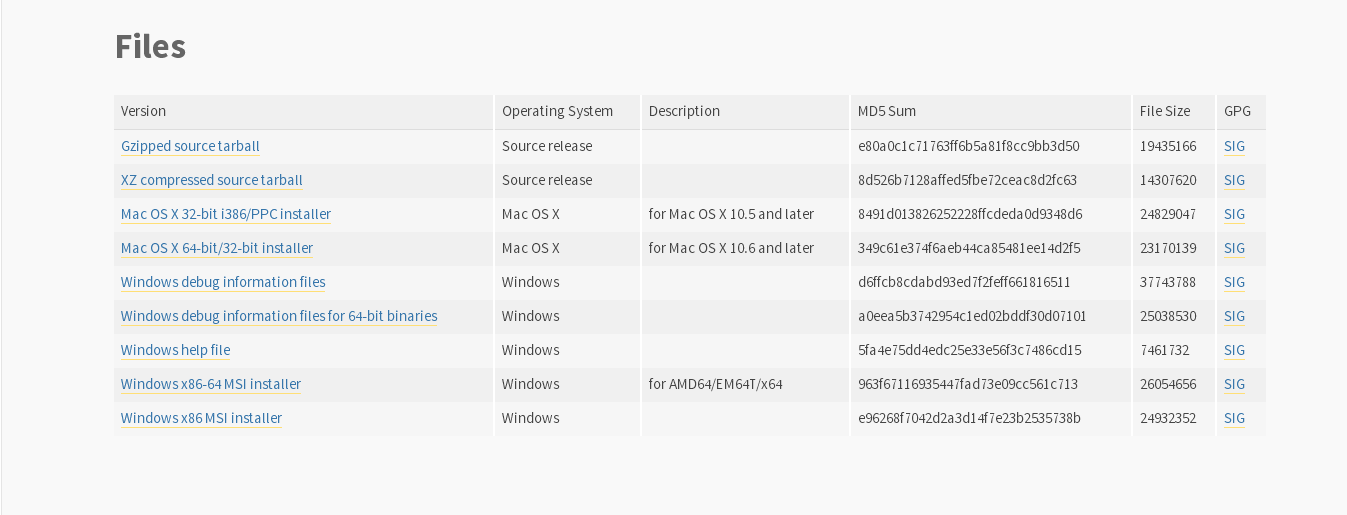Image resolution: width=1347 pixels, height=515 pixels.
Task: Open SIG for Windows help file
Action: point(1235,350)
